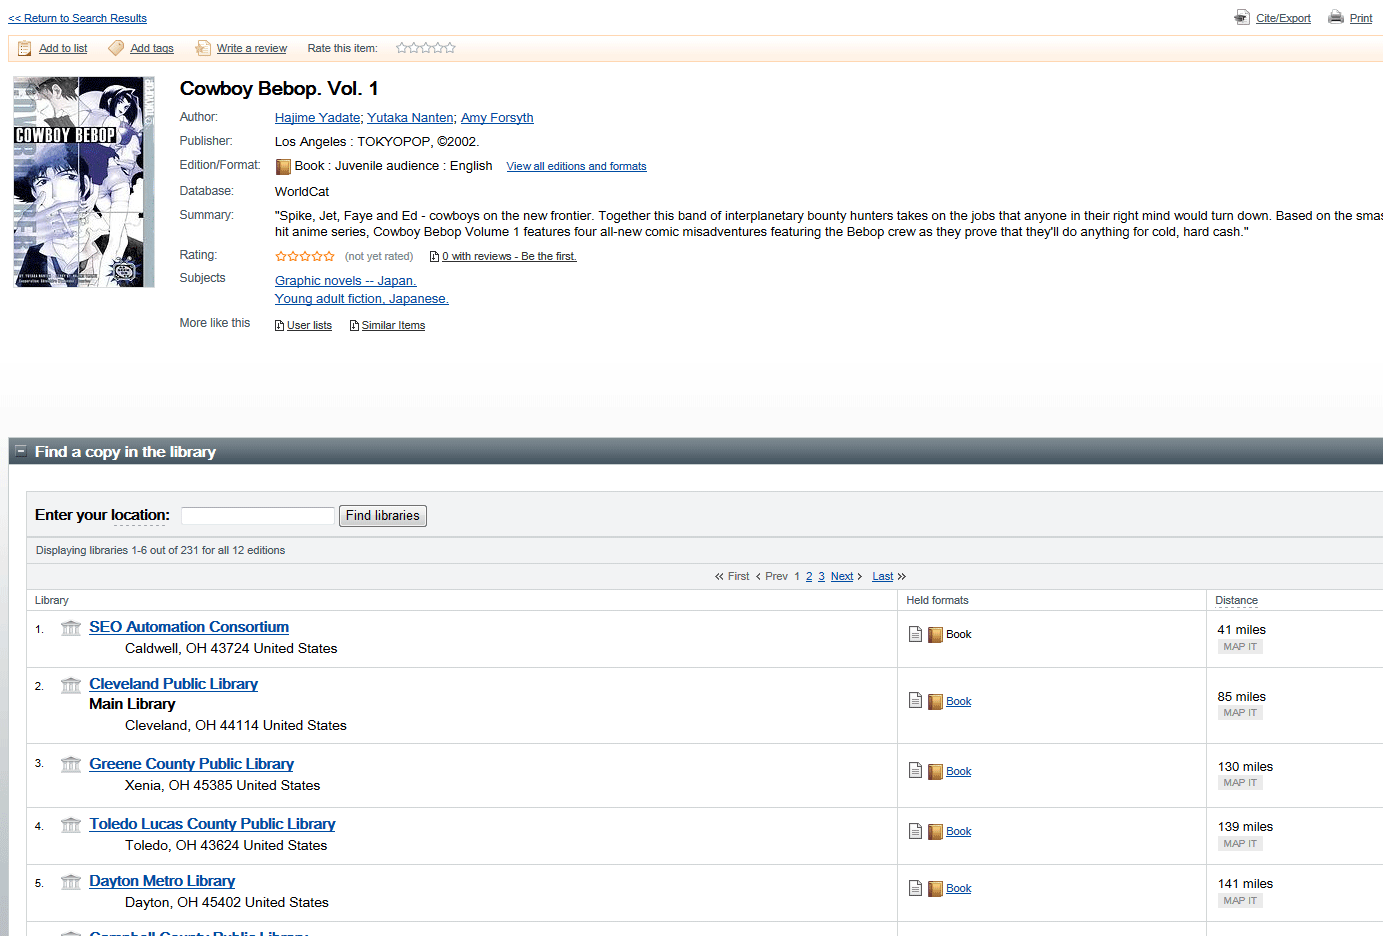Image resolution: width=1383 pixels, height=936 pixels.
Task: Open Dayton Metro Library link
Action: (x=162, y=881)
